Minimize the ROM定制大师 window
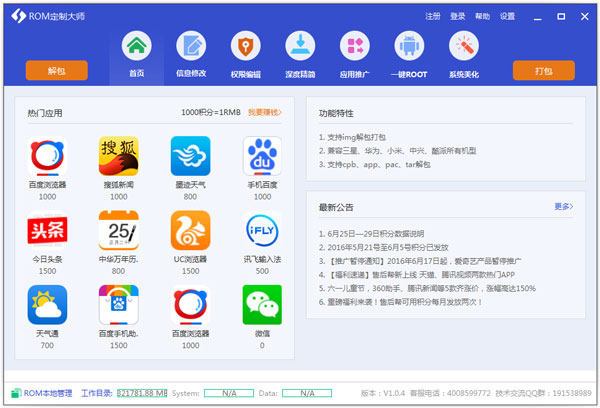 coord(538,17)
